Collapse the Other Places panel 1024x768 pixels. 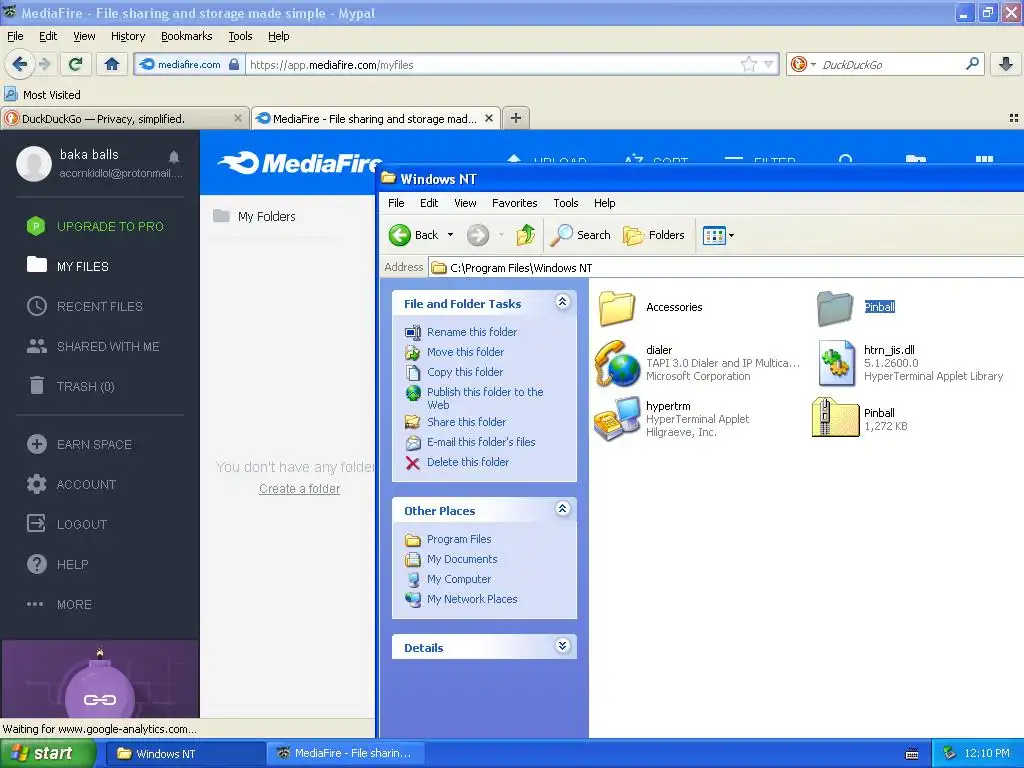[x=562, y=509]
